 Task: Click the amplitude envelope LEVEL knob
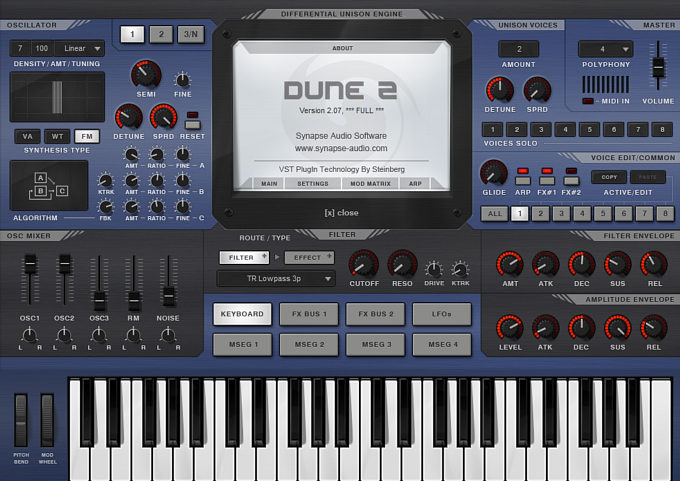pos(510,327)
